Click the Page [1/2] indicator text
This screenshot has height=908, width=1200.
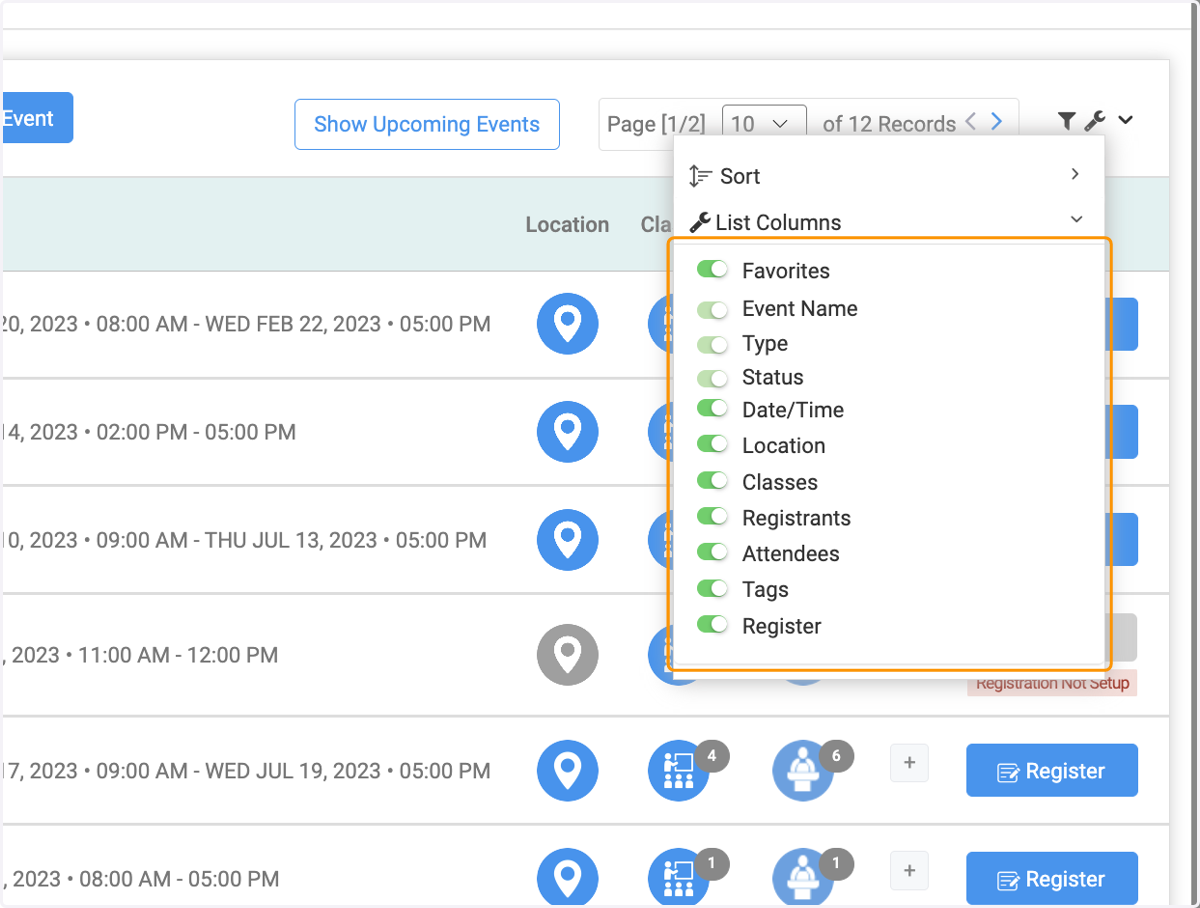tap(656, 124)
